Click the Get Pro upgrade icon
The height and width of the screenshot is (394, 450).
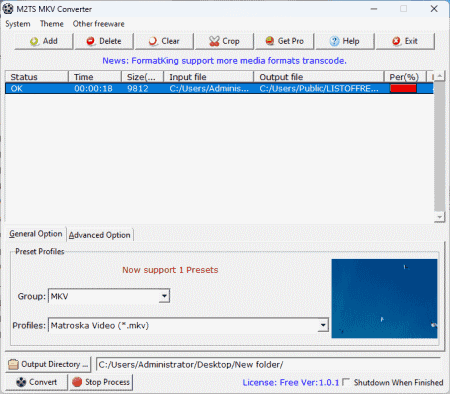270,41
